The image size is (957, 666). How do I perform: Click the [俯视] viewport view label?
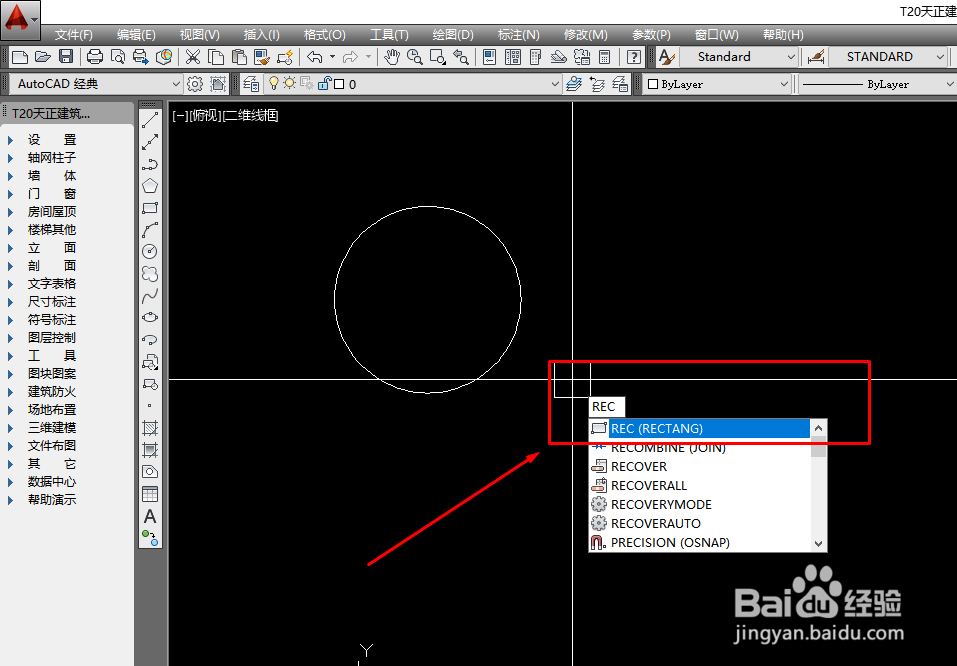tap(205, 115)
